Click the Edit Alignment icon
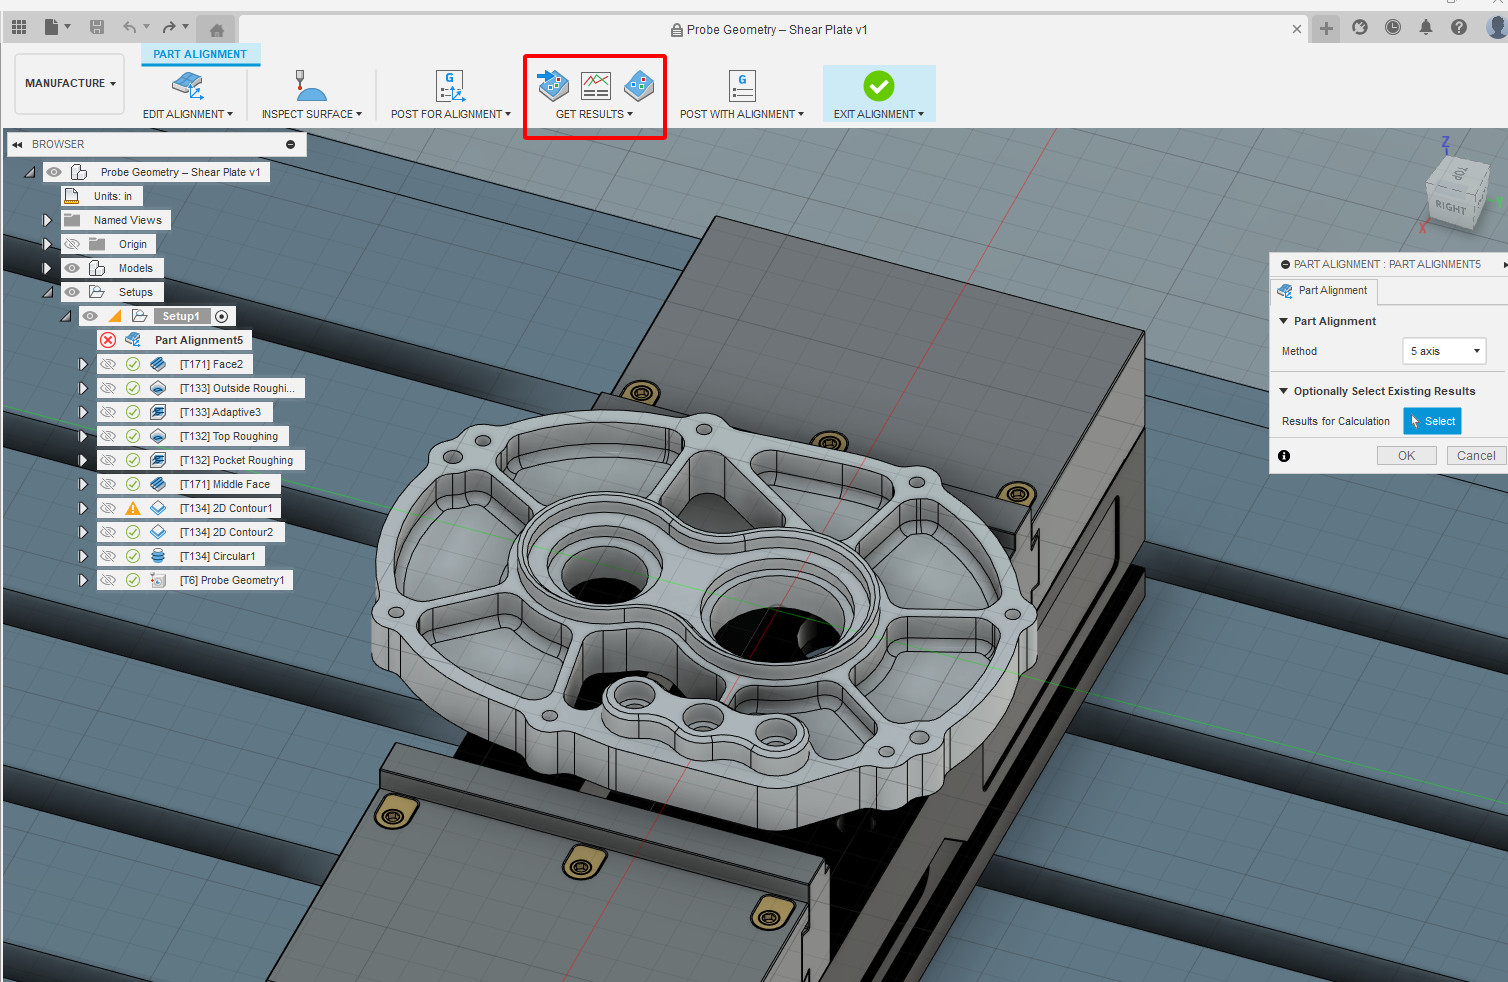Screen dimensions: 1508x982 [x=187, y=86]
